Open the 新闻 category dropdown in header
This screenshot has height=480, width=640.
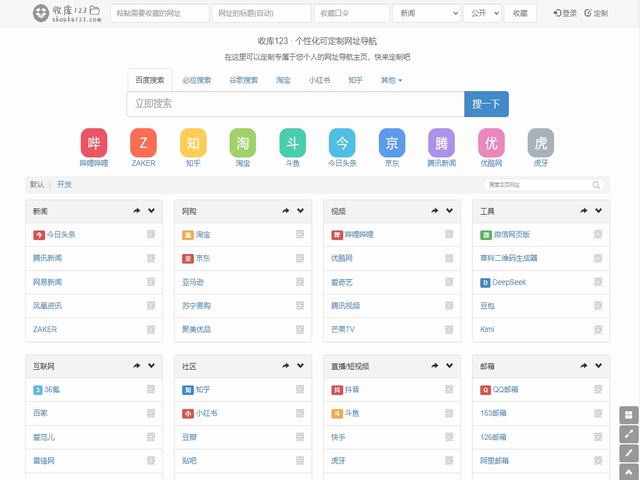(x=426, y=13)
